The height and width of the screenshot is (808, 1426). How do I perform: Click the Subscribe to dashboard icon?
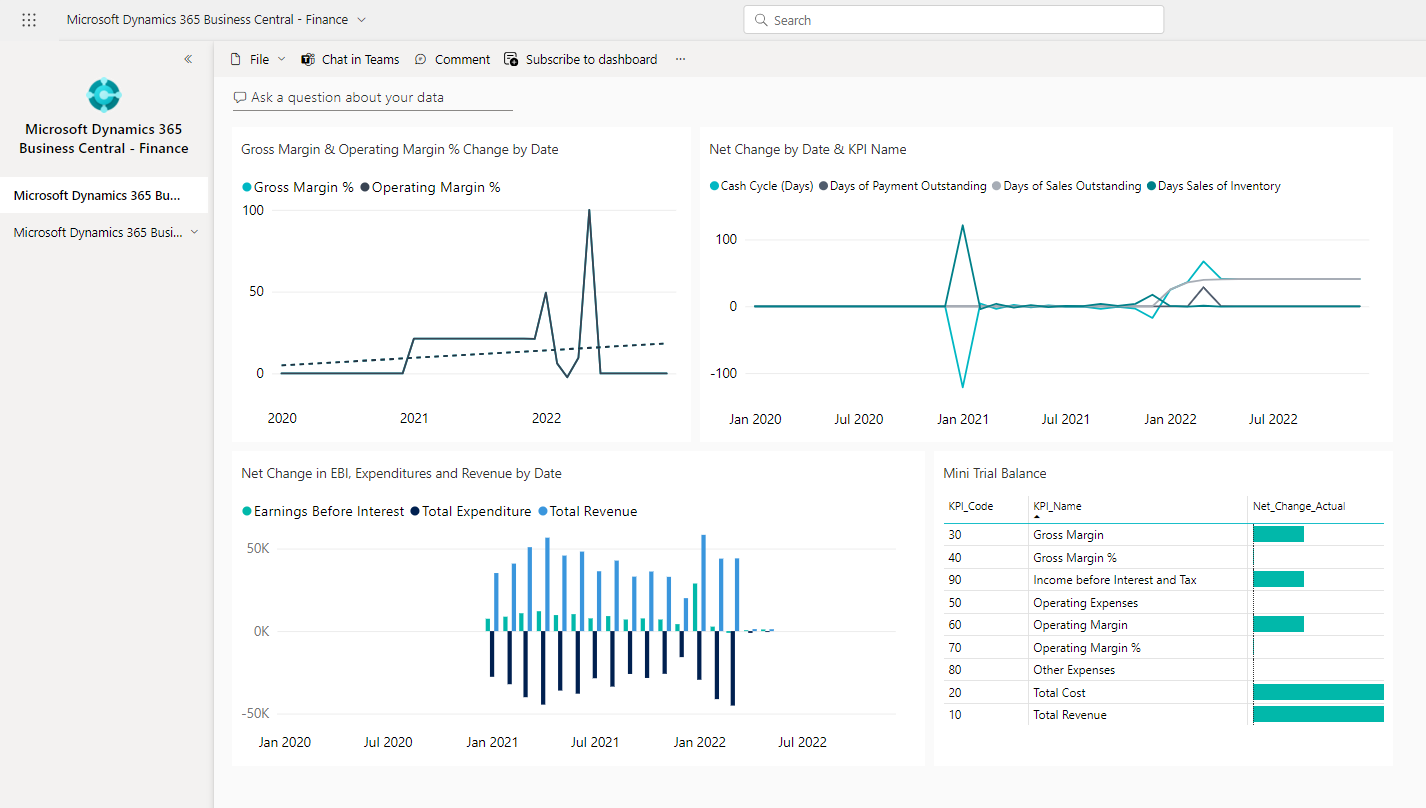511,59
